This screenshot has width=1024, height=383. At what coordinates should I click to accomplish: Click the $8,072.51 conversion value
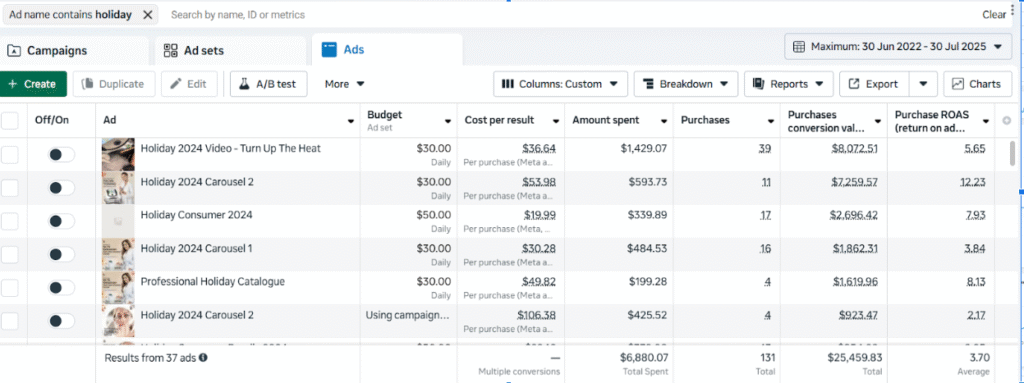[x=854, y=148]
